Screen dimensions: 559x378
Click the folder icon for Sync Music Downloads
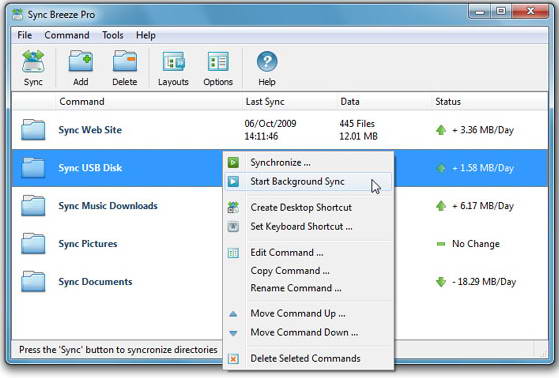coord(33,205)
